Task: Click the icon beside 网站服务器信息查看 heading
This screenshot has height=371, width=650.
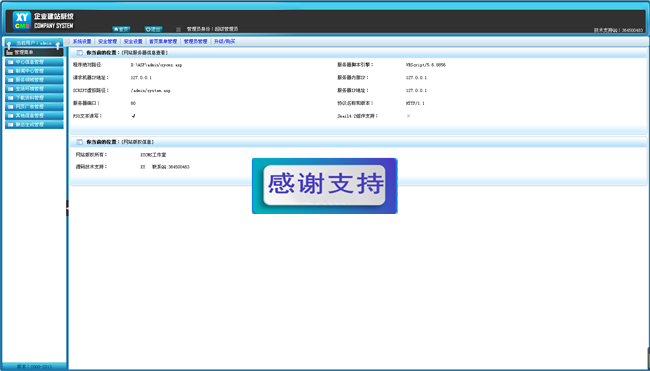Action: [80, 53]
